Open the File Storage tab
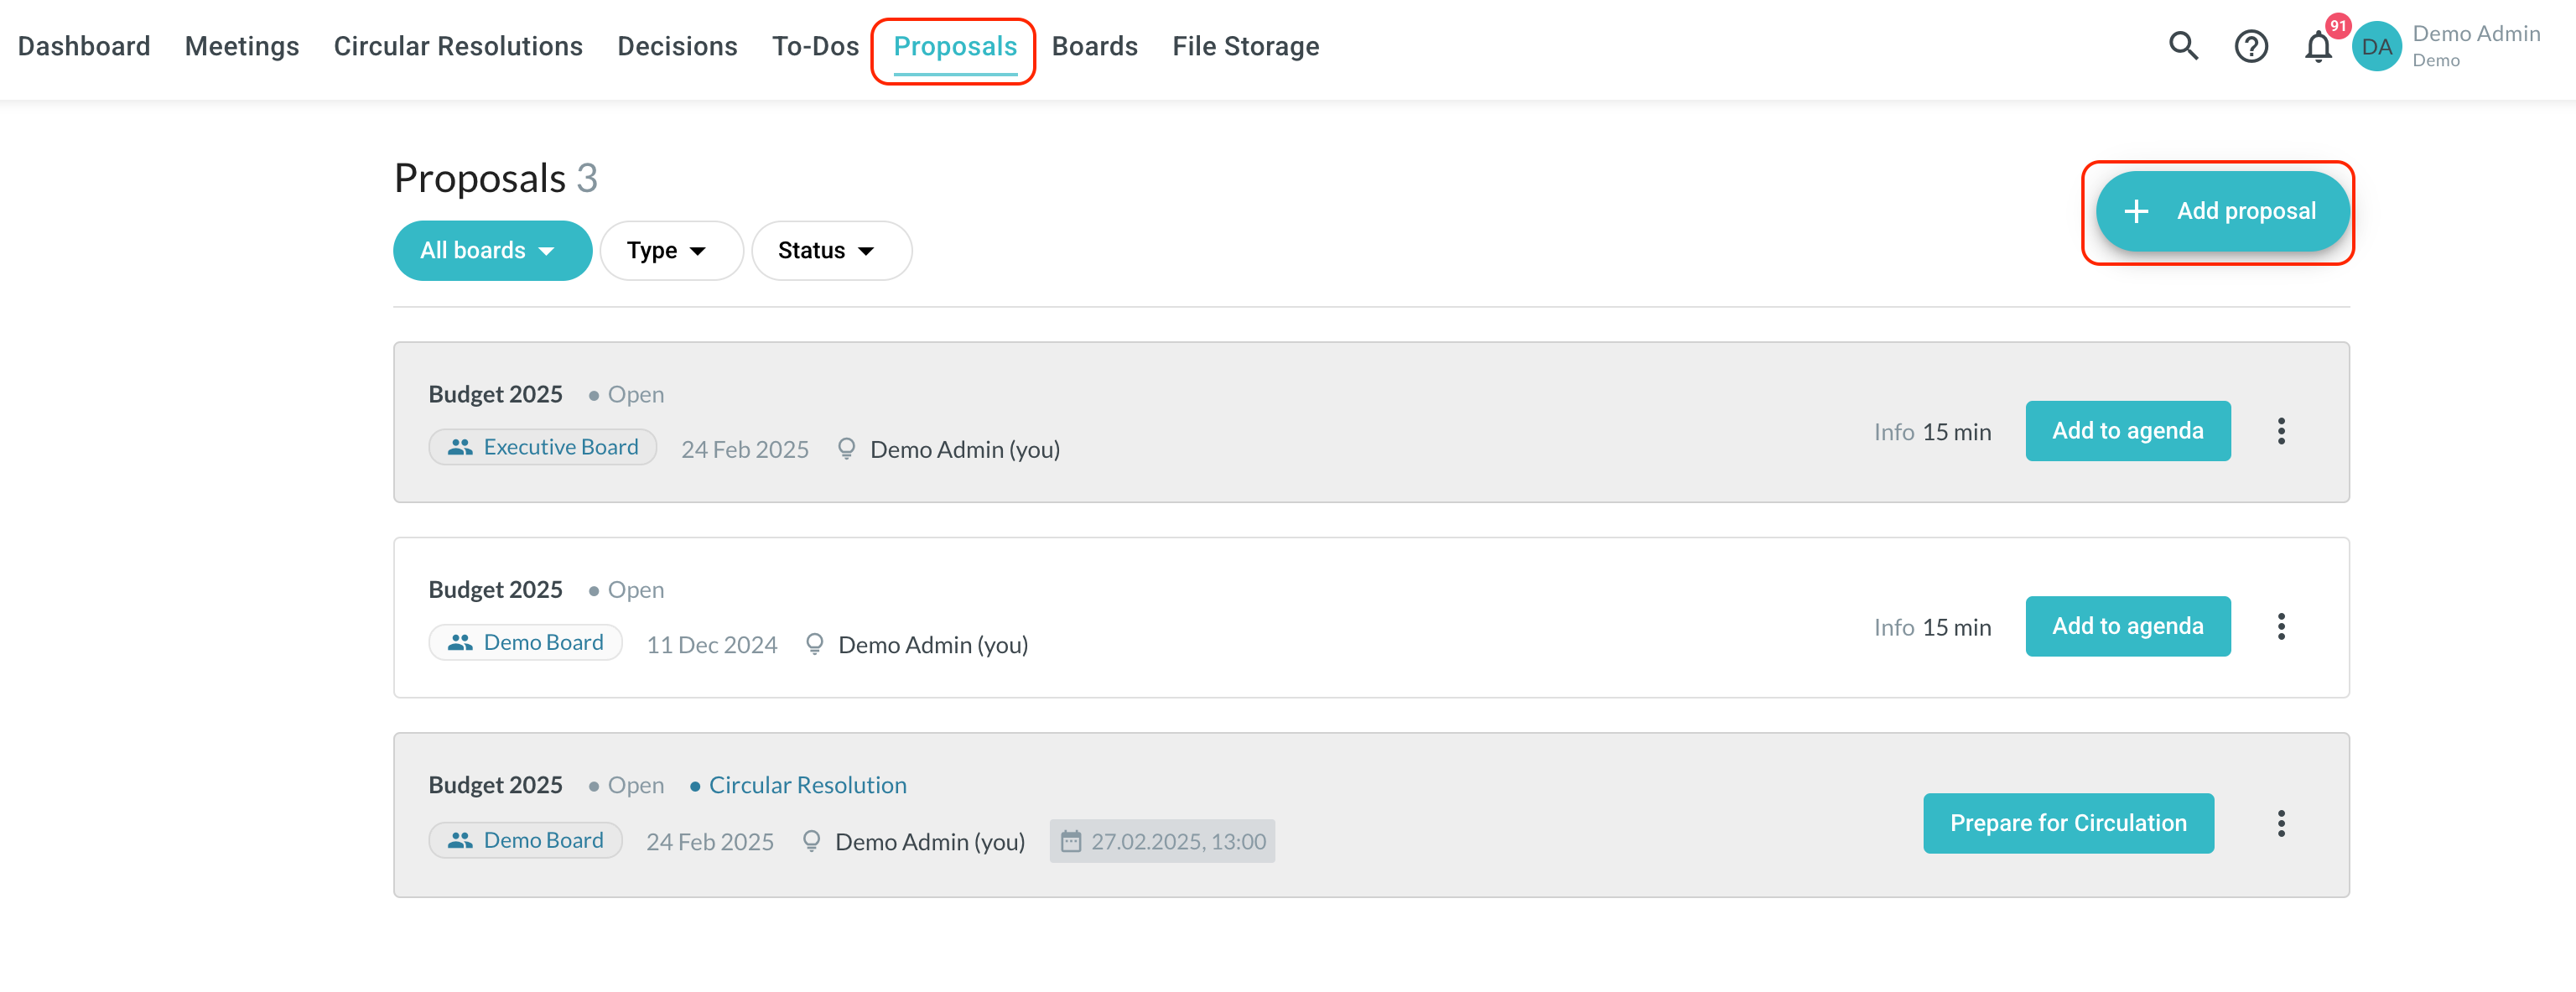Viewport: 2576px width, 992px height. click(1245, 46)
